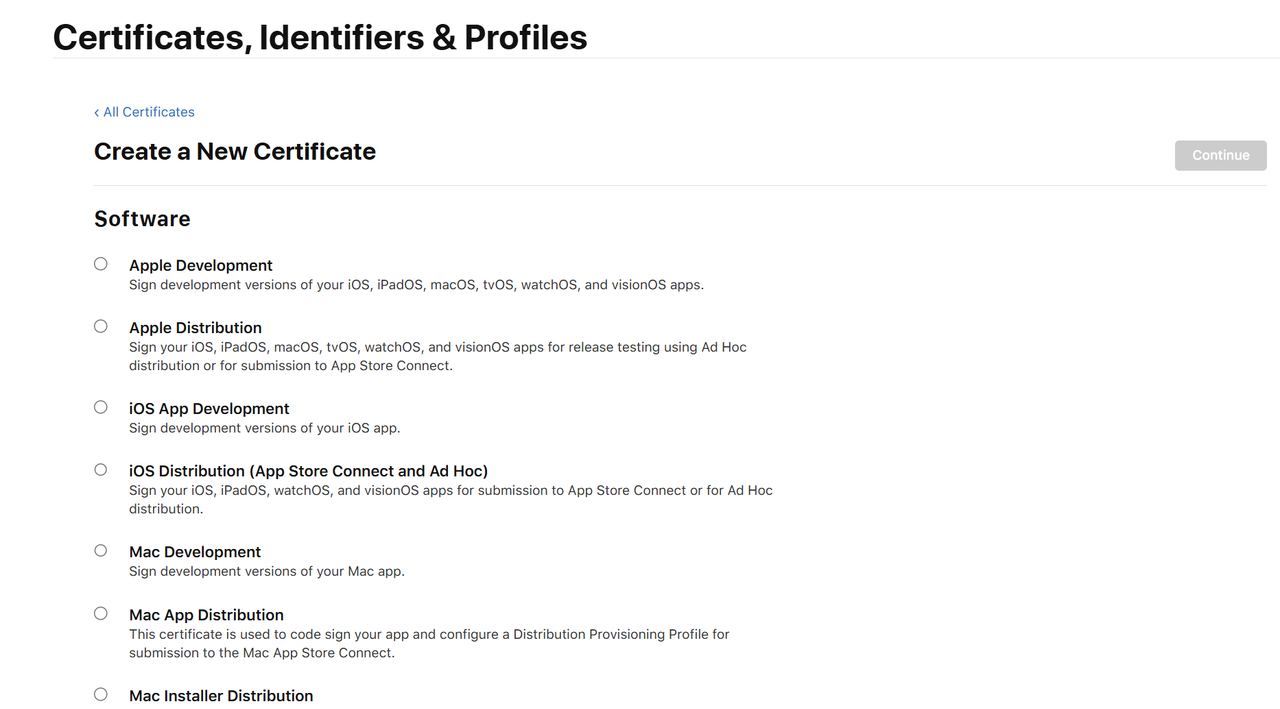The width and height of the screenshot is (1280, 709).
Task: Pick the iOS Distribution radio button
Action: click(101, 469)
